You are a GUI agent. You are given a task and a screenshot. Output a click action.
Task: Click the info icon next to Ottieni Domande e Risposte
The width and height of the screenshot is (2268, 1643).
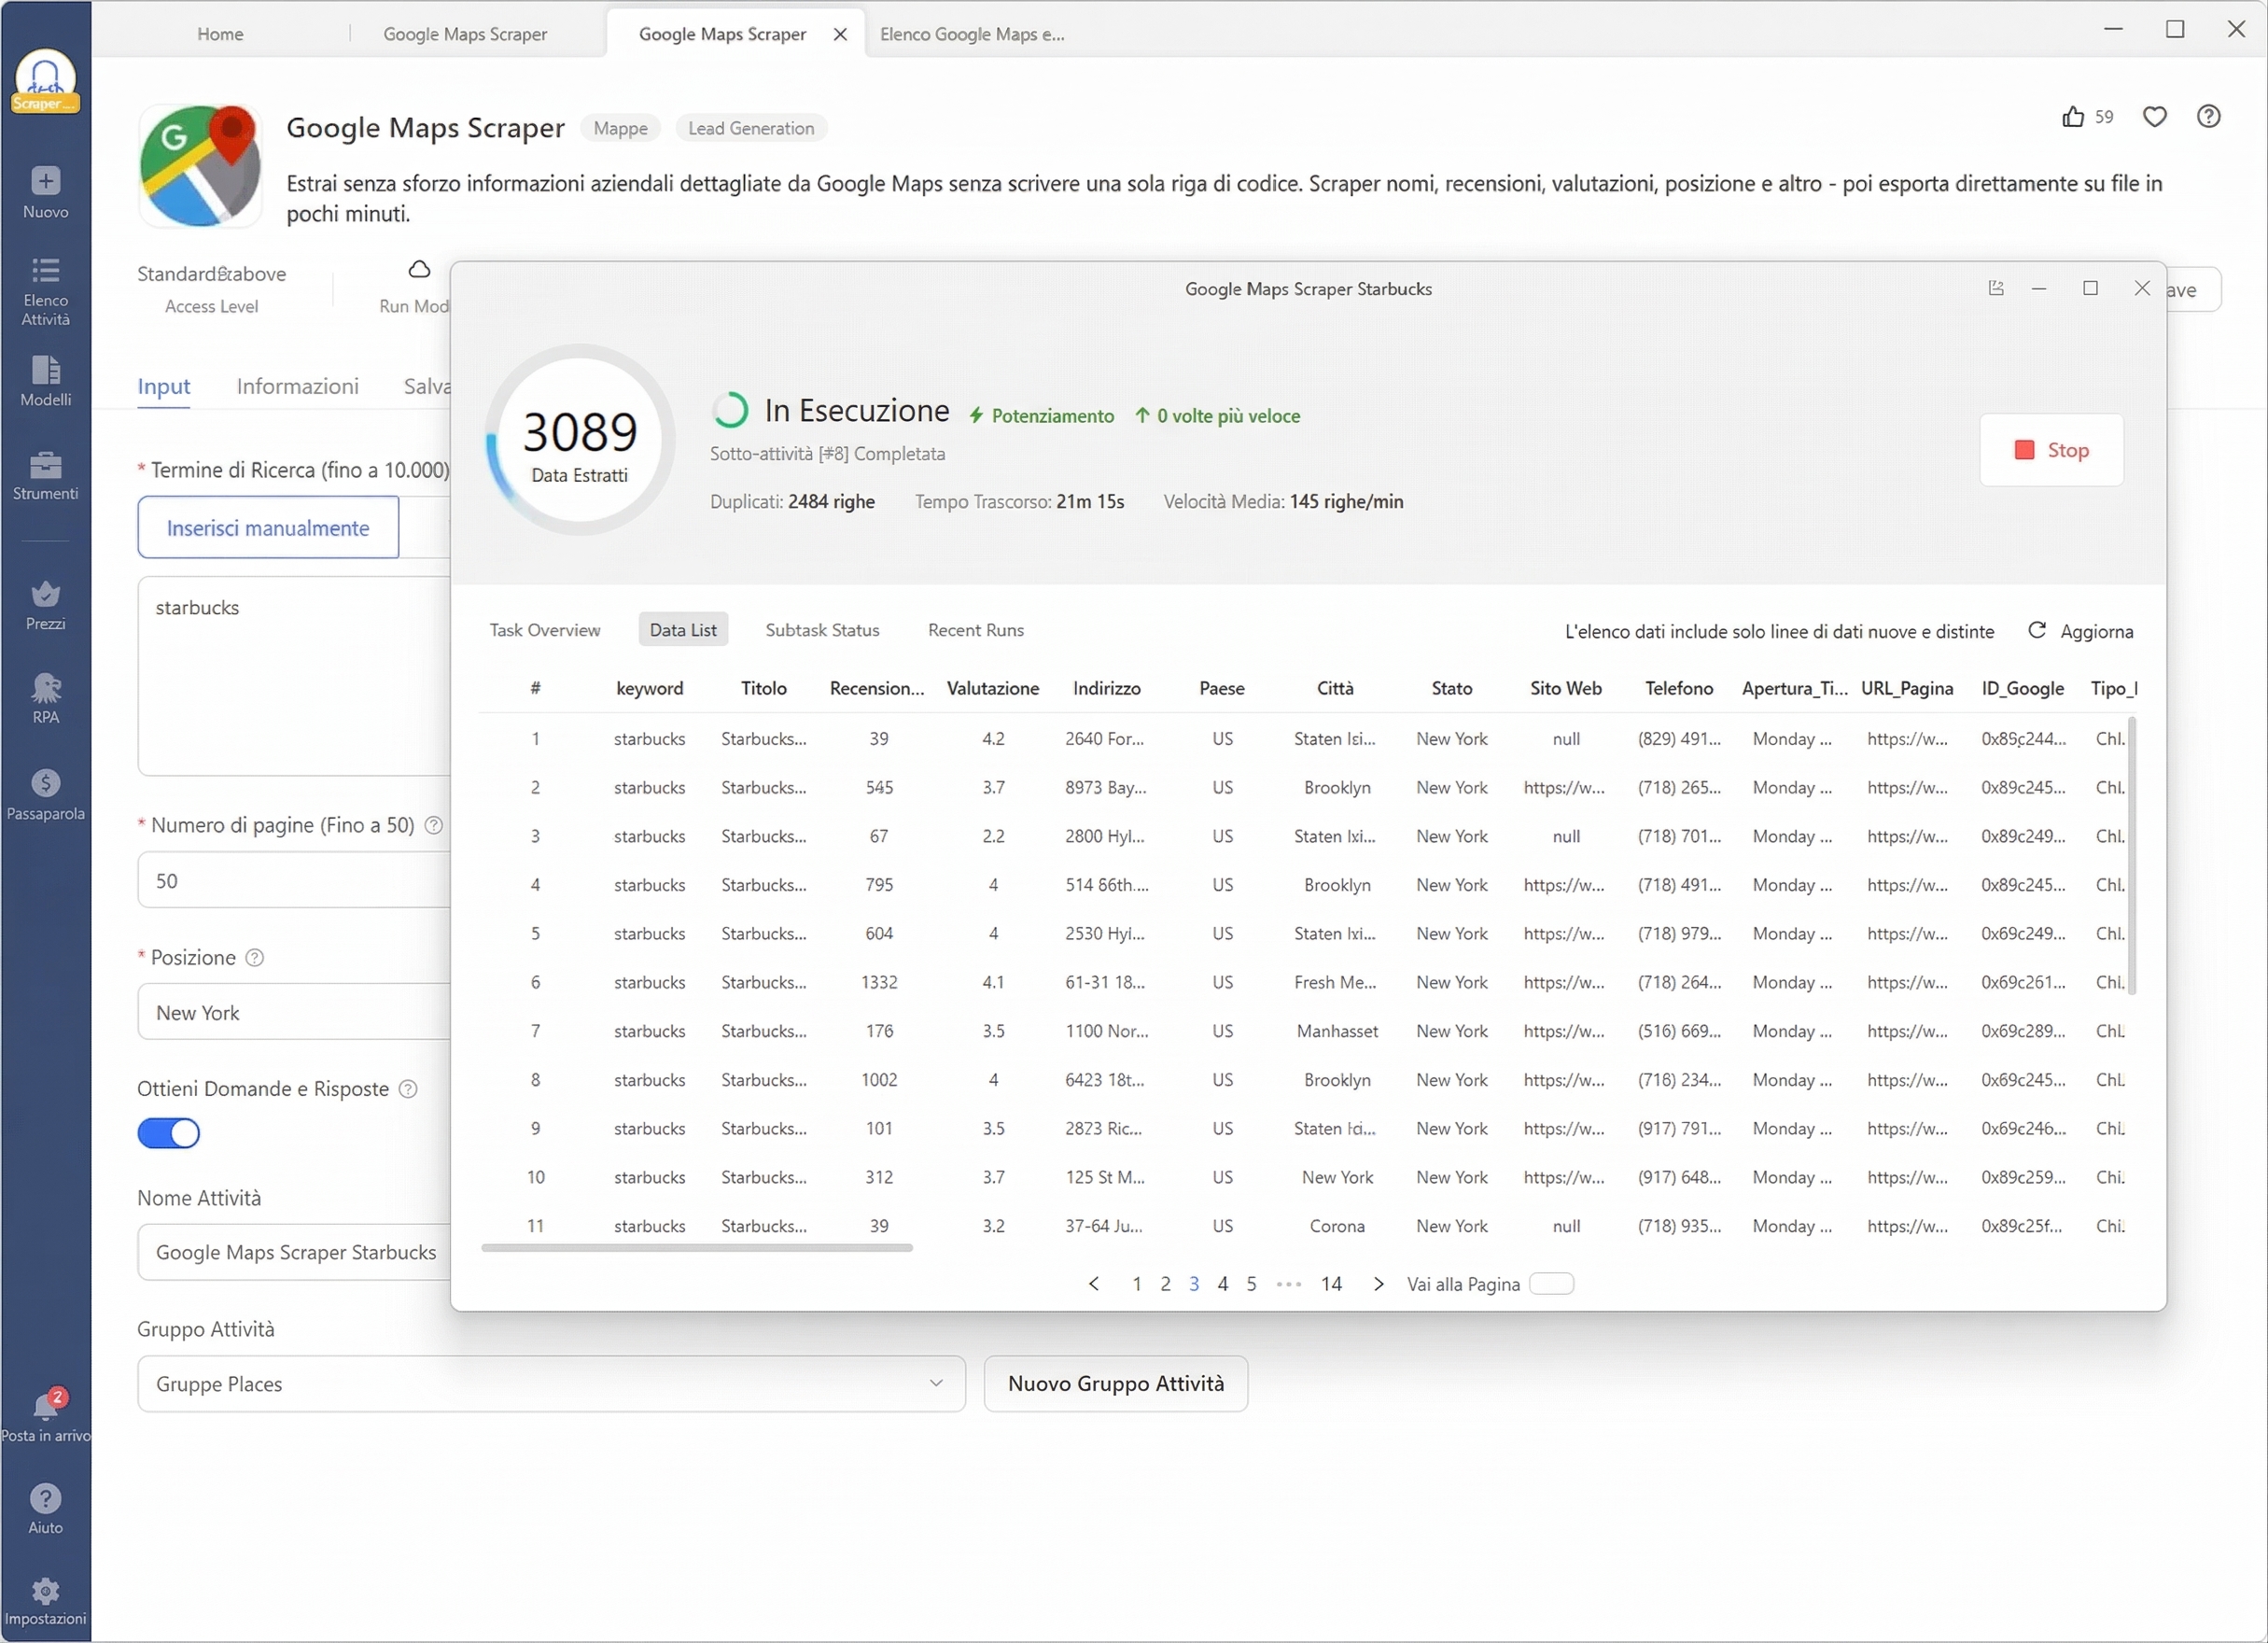click(x=408, y=1089)
